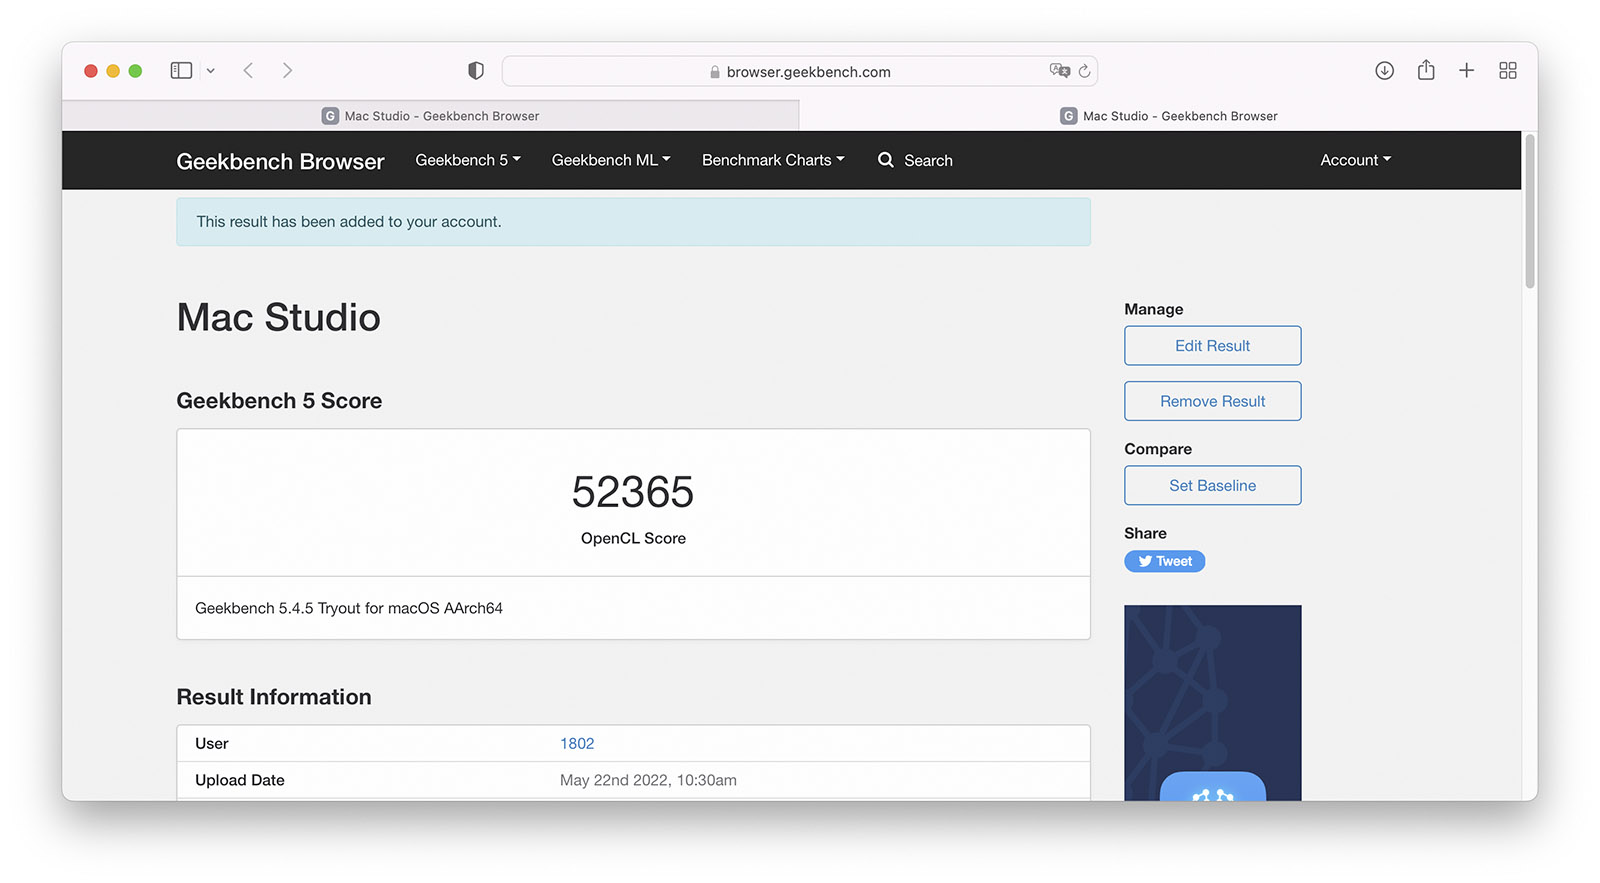
Task: Go back with the back arrow
Action: (x=248, y=70)
